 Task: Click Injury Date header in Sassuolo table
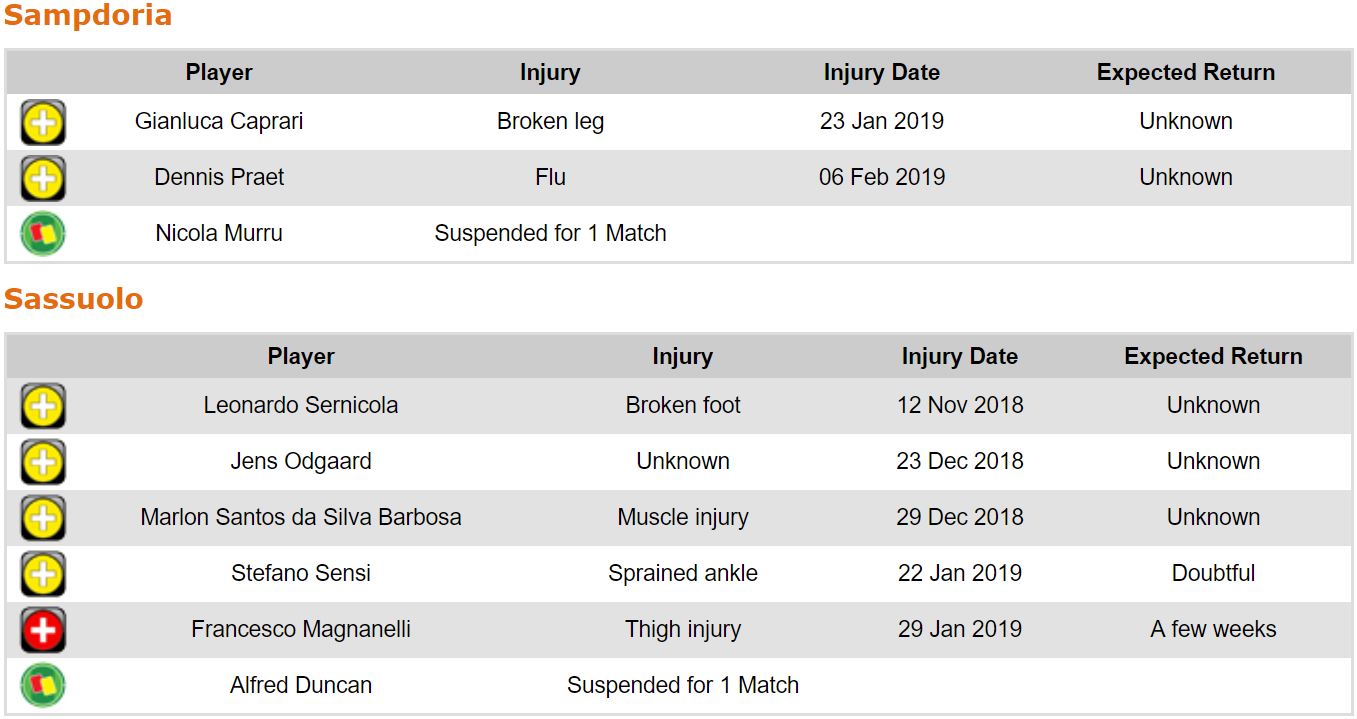(959, 357)
